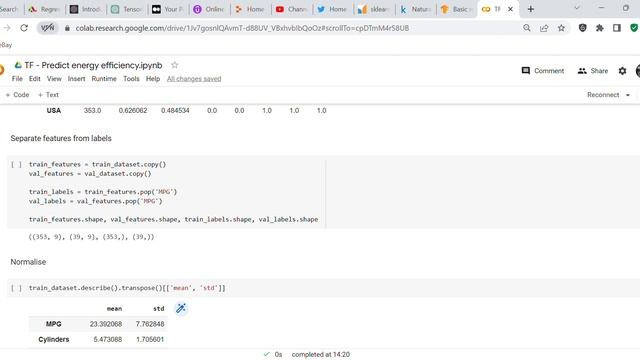Click the USA row label
The height and width of the screenshot is (360, 640).
54,111
